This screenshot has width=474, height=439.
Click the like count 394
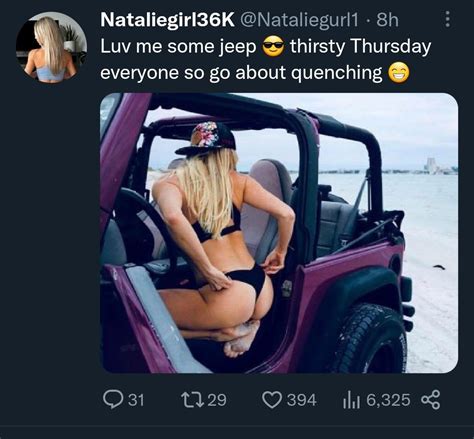(x=302, y=400)
